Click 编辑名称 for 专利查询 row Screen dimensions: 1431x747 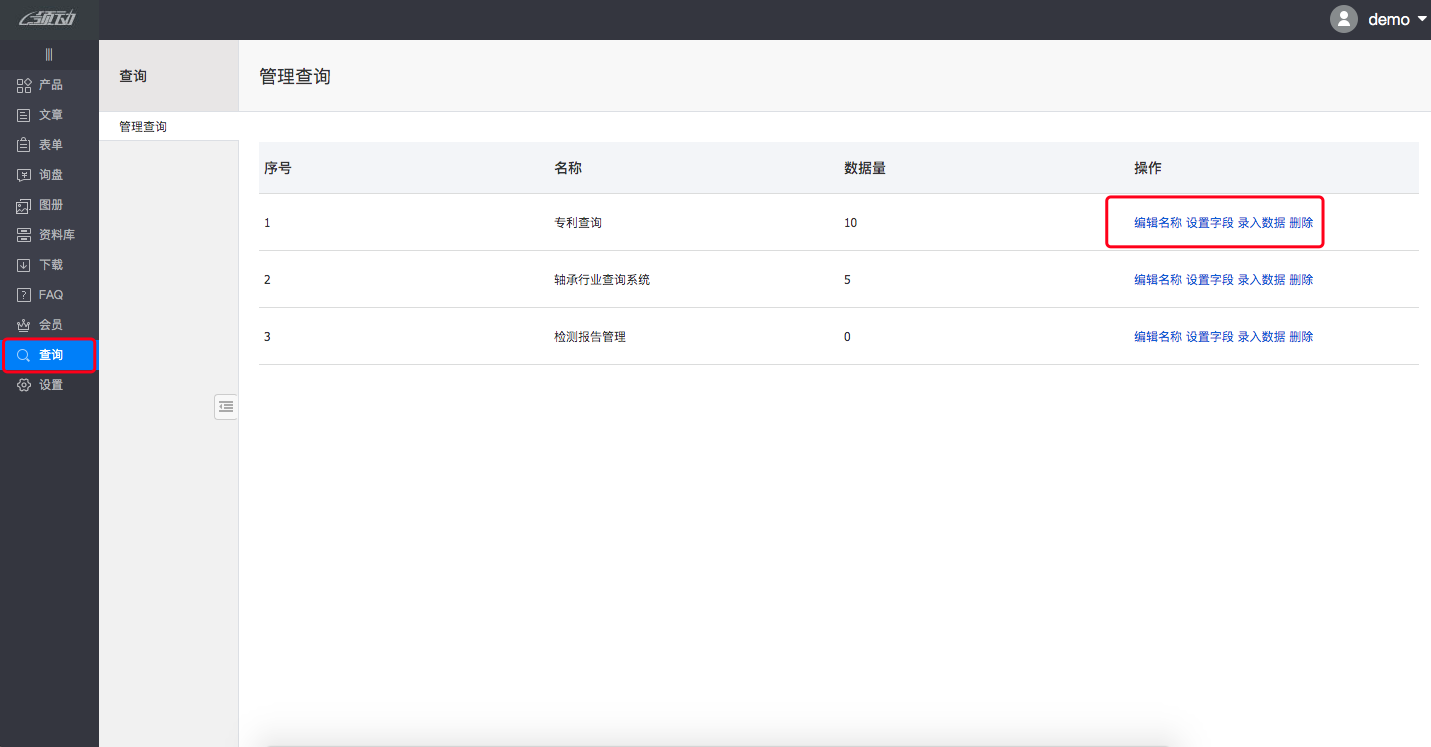coord(1157,223)
